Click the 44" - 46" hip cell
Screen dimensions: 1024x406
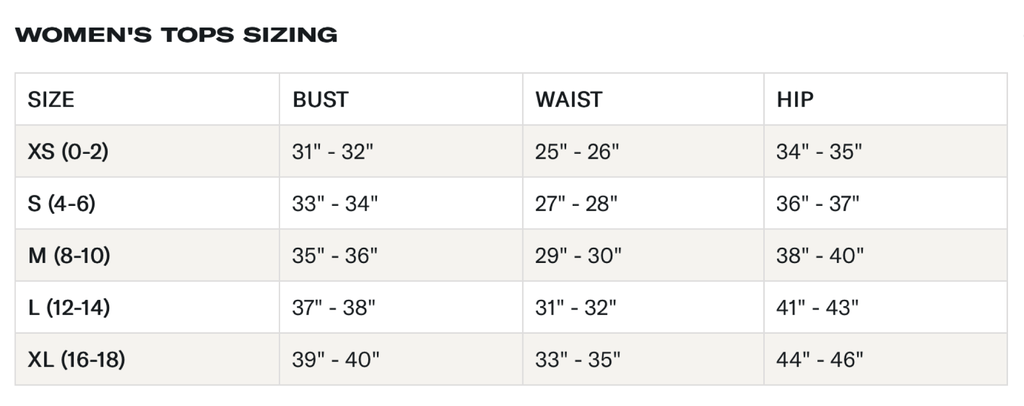(820, 360)
